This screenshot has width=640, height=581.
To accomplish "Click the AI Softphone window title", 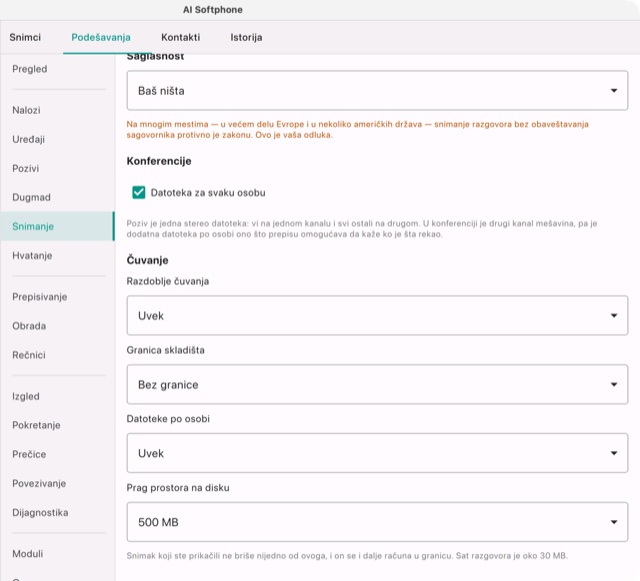I will click(213, 10).
